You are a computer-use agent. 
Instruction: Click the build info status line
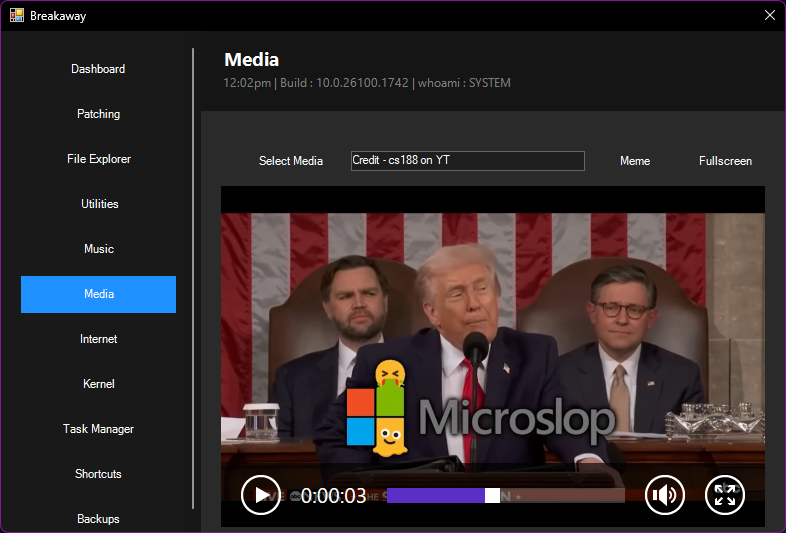pos(367,83)
